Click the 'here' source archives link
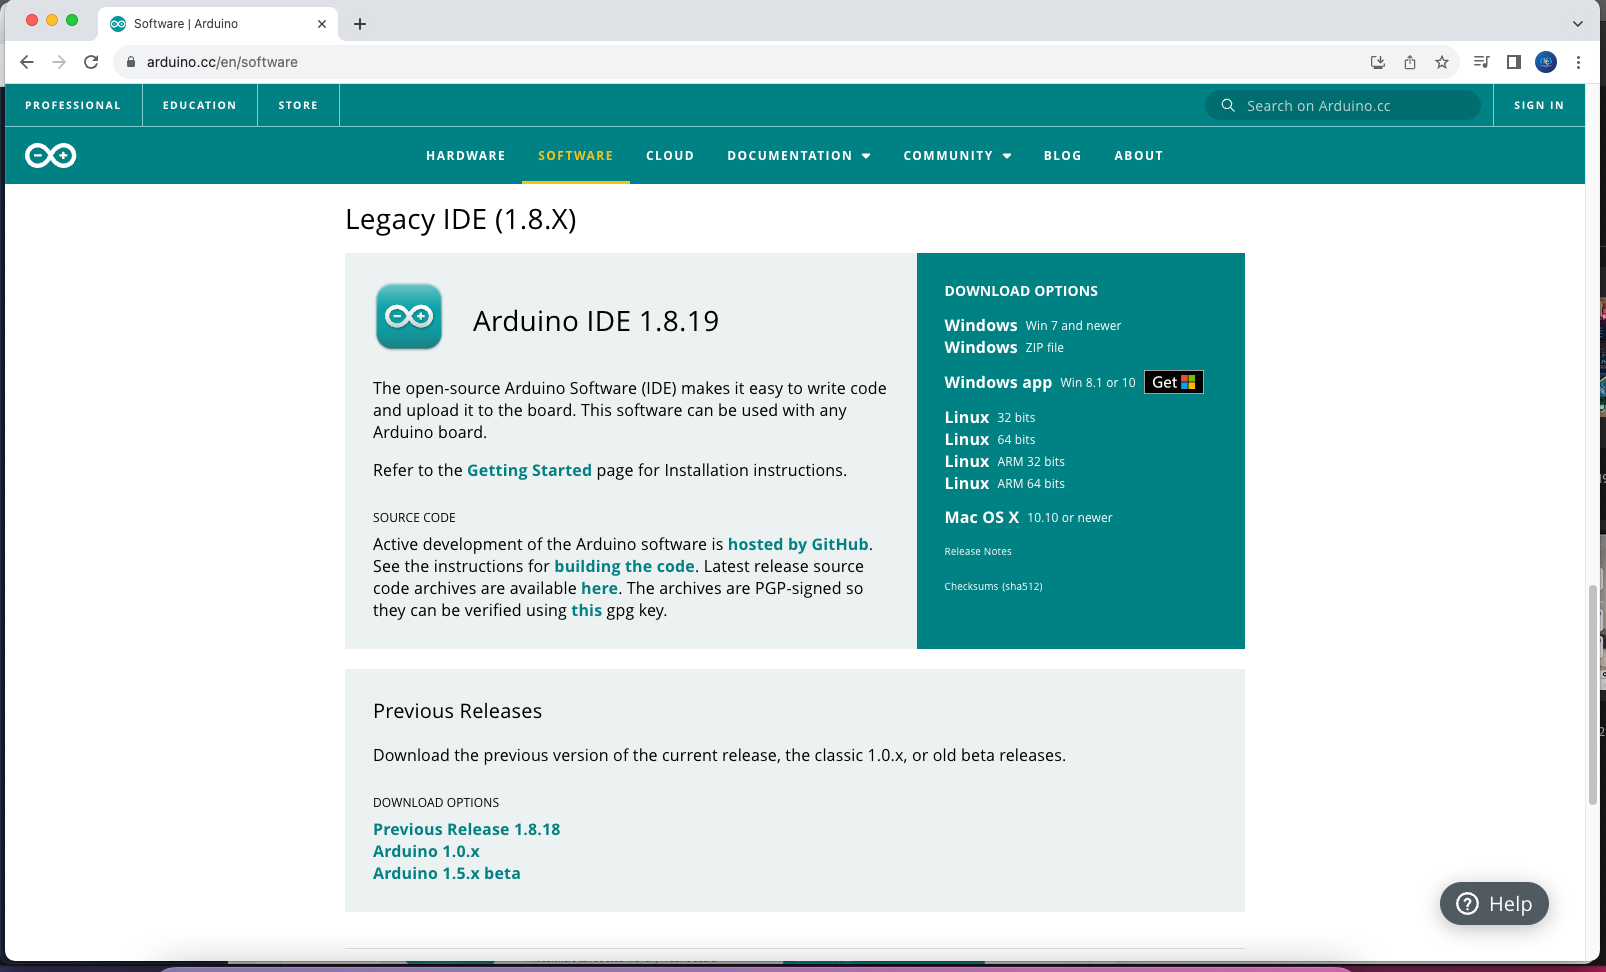This screenshot has width=1606, height=972. point(599,588)
